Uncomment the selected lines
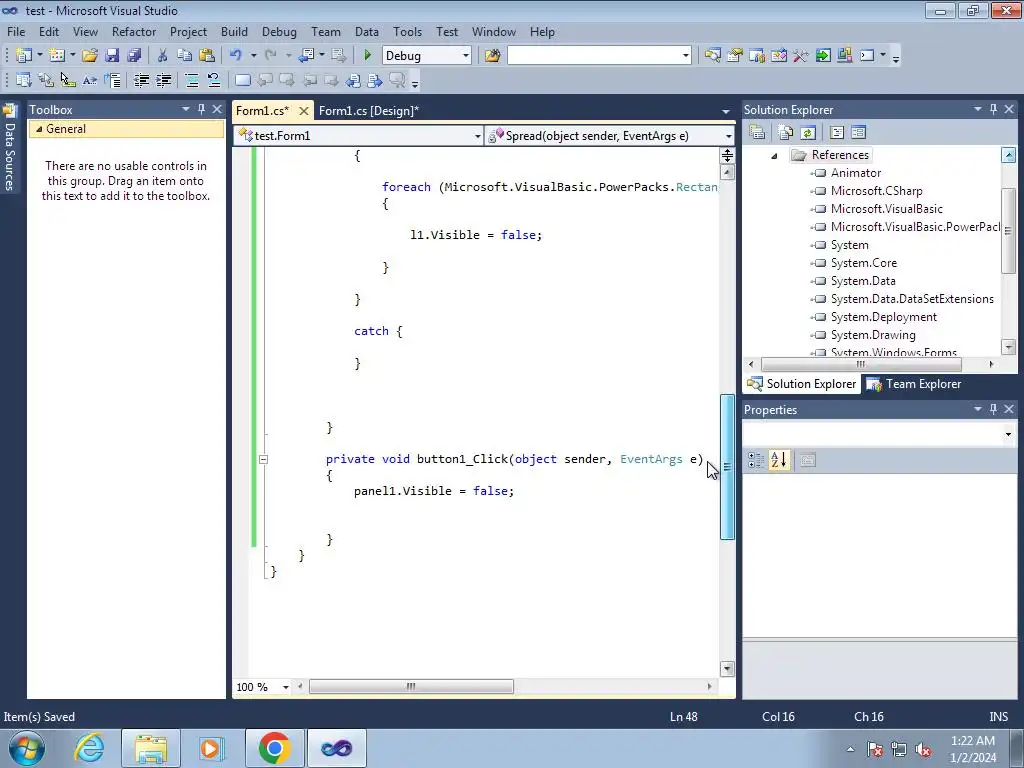 [214, 80]
